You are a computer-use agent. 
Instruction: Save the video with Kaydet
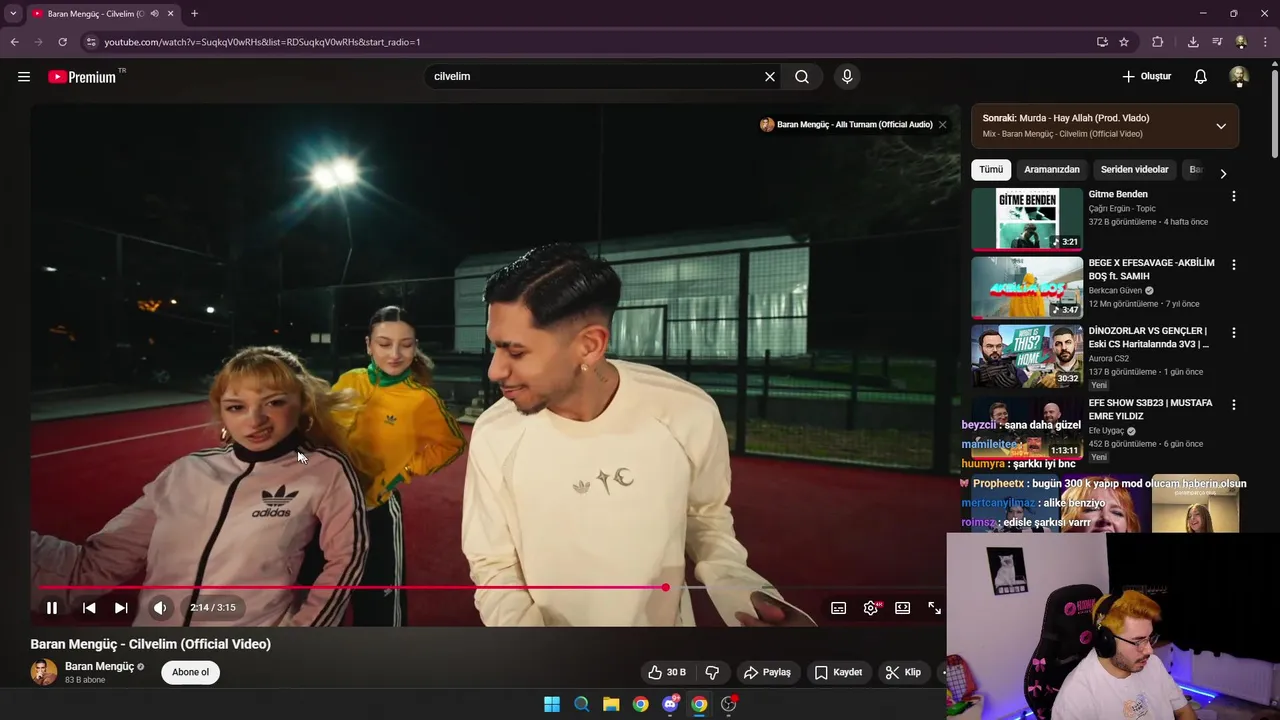[x=838, y=672]
